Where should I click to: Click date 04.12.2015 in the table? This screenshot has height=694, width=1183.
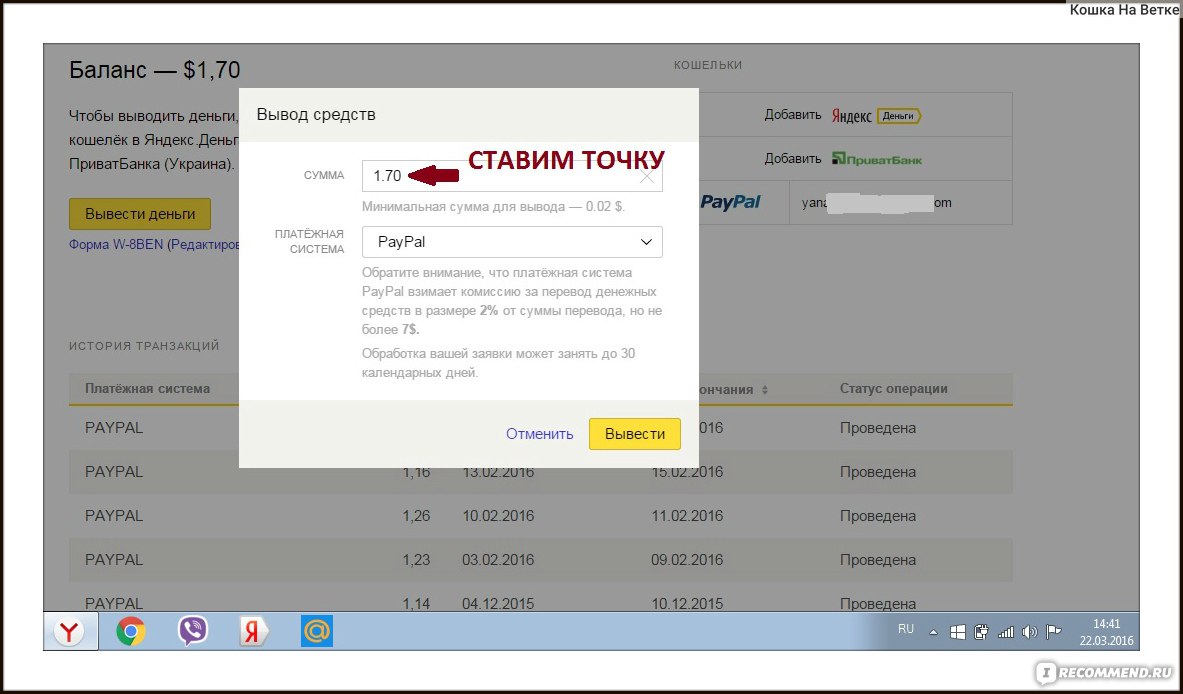pyautogui.click(x=498, y=603)
